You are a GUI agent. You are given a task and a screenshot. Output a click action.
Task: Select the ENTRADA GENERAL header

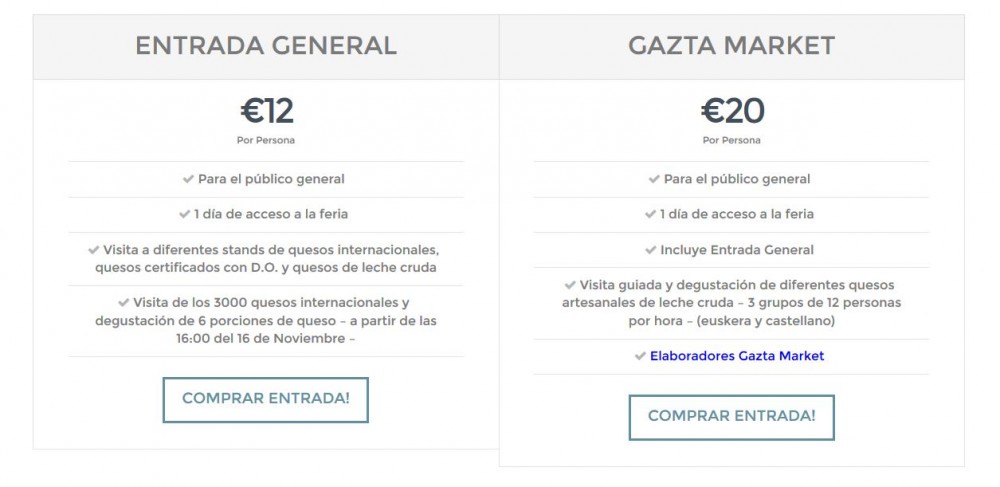[266, 46]
